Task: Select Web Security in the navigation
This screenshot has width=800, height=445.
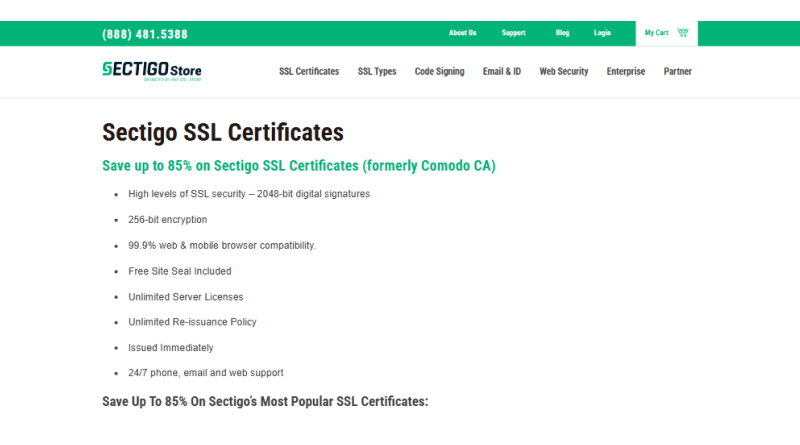Action: pos(563,71)
